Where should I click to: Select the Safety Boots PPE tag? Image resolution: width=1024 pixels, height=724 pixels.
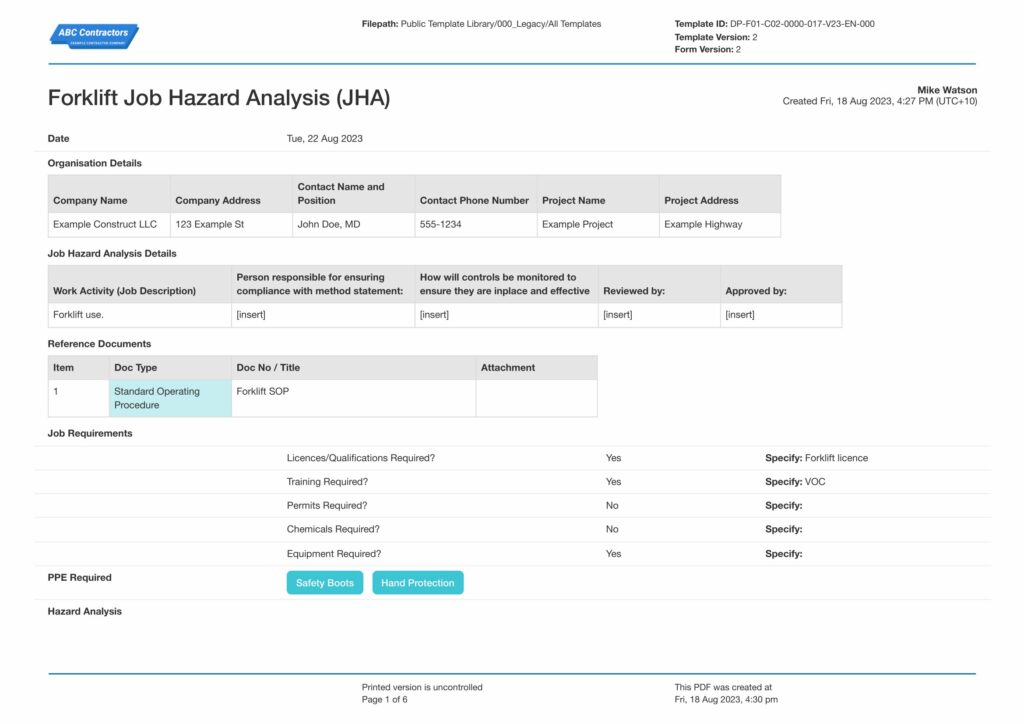tap(325, 582)
